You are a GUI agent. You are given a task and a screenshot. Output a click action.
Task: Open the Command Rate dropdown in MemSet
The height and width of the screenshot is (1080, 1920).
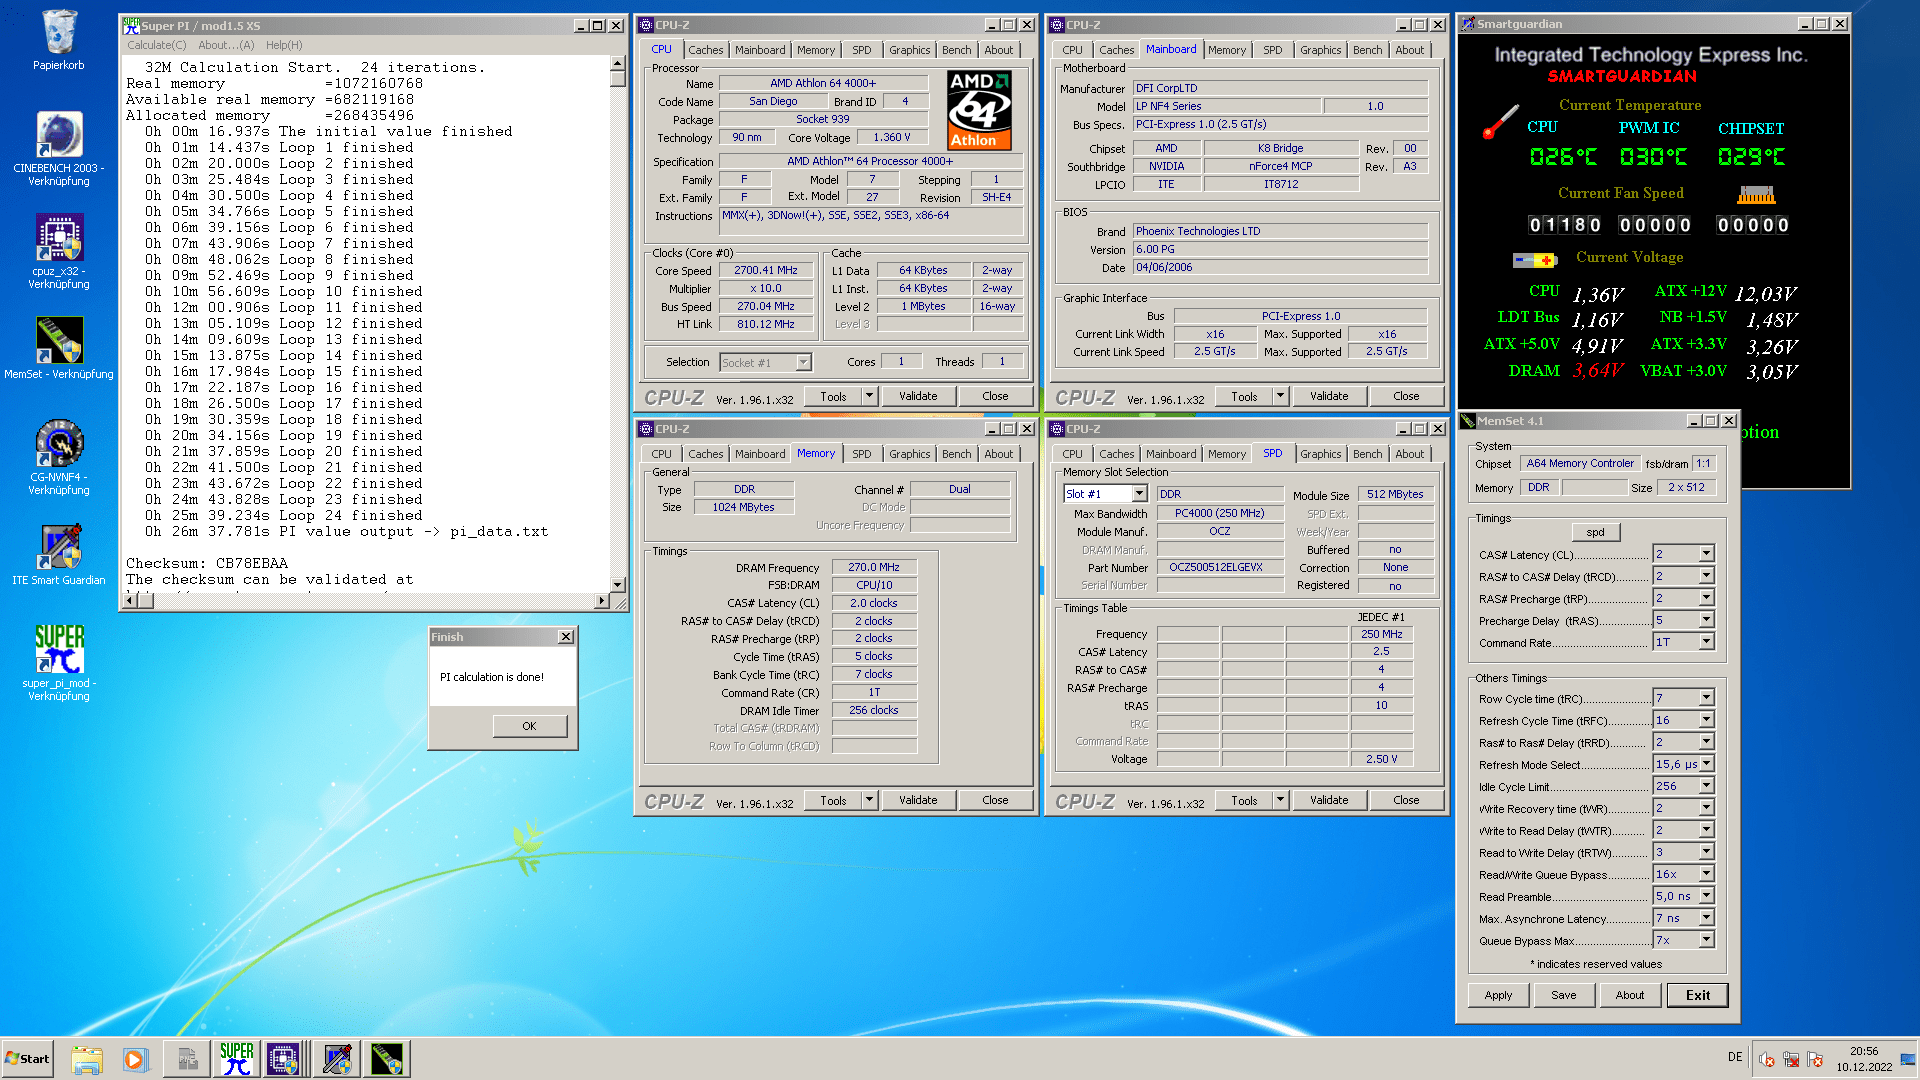1706,642
